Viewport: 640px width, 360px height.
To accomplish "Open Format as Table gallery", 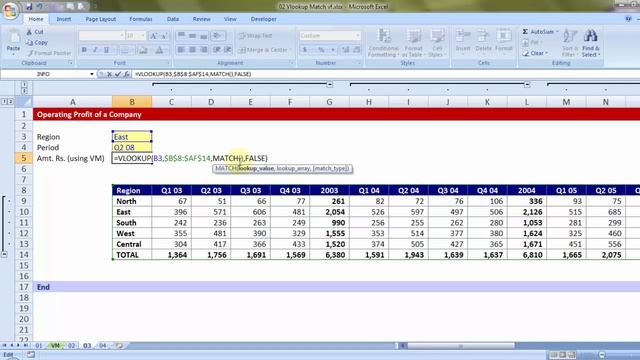I will 413,43.
